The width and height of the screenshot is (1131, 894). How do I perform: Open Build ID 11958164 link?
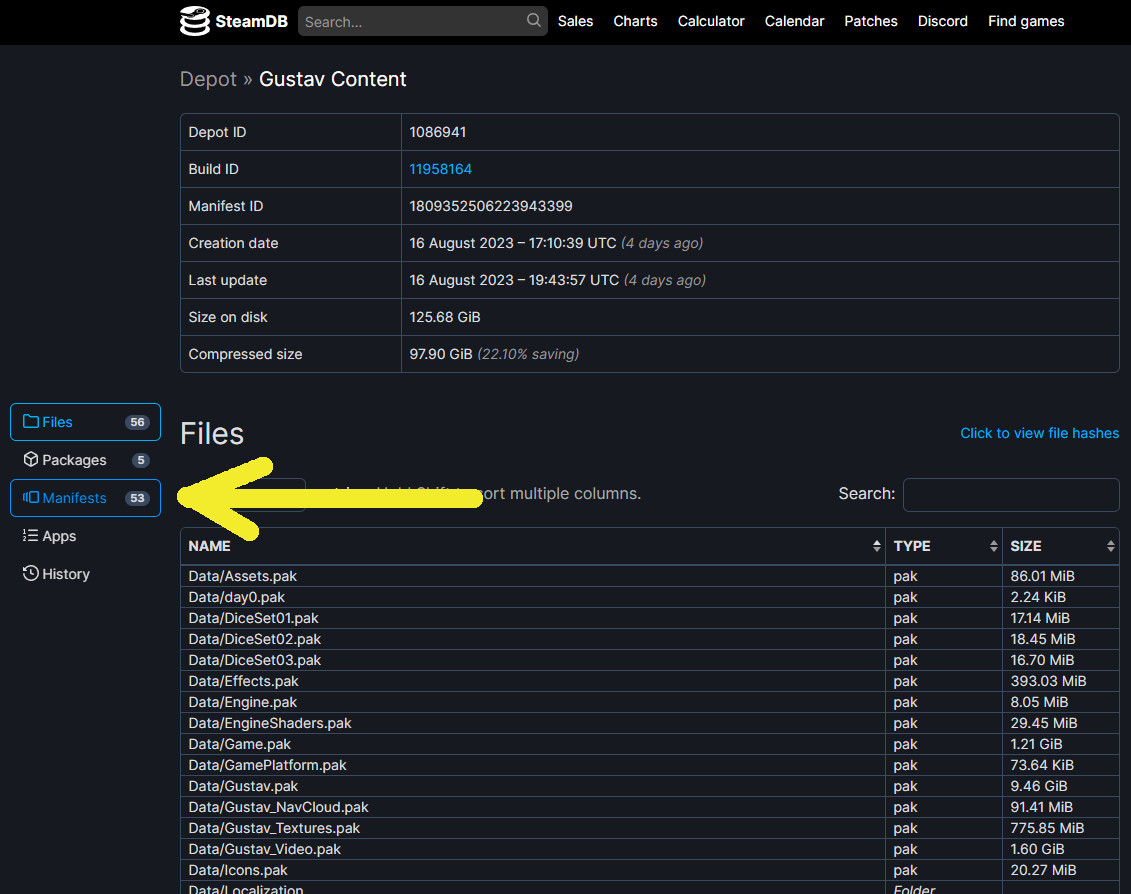[x=440, y=169]
